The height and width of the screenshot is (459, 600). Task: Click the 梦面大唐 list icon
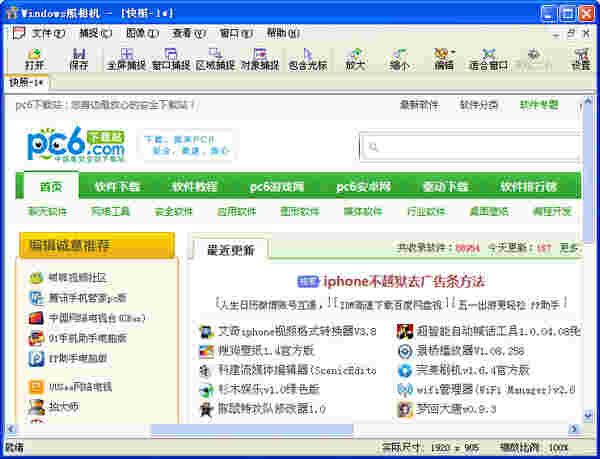click(x=404, y=409)
